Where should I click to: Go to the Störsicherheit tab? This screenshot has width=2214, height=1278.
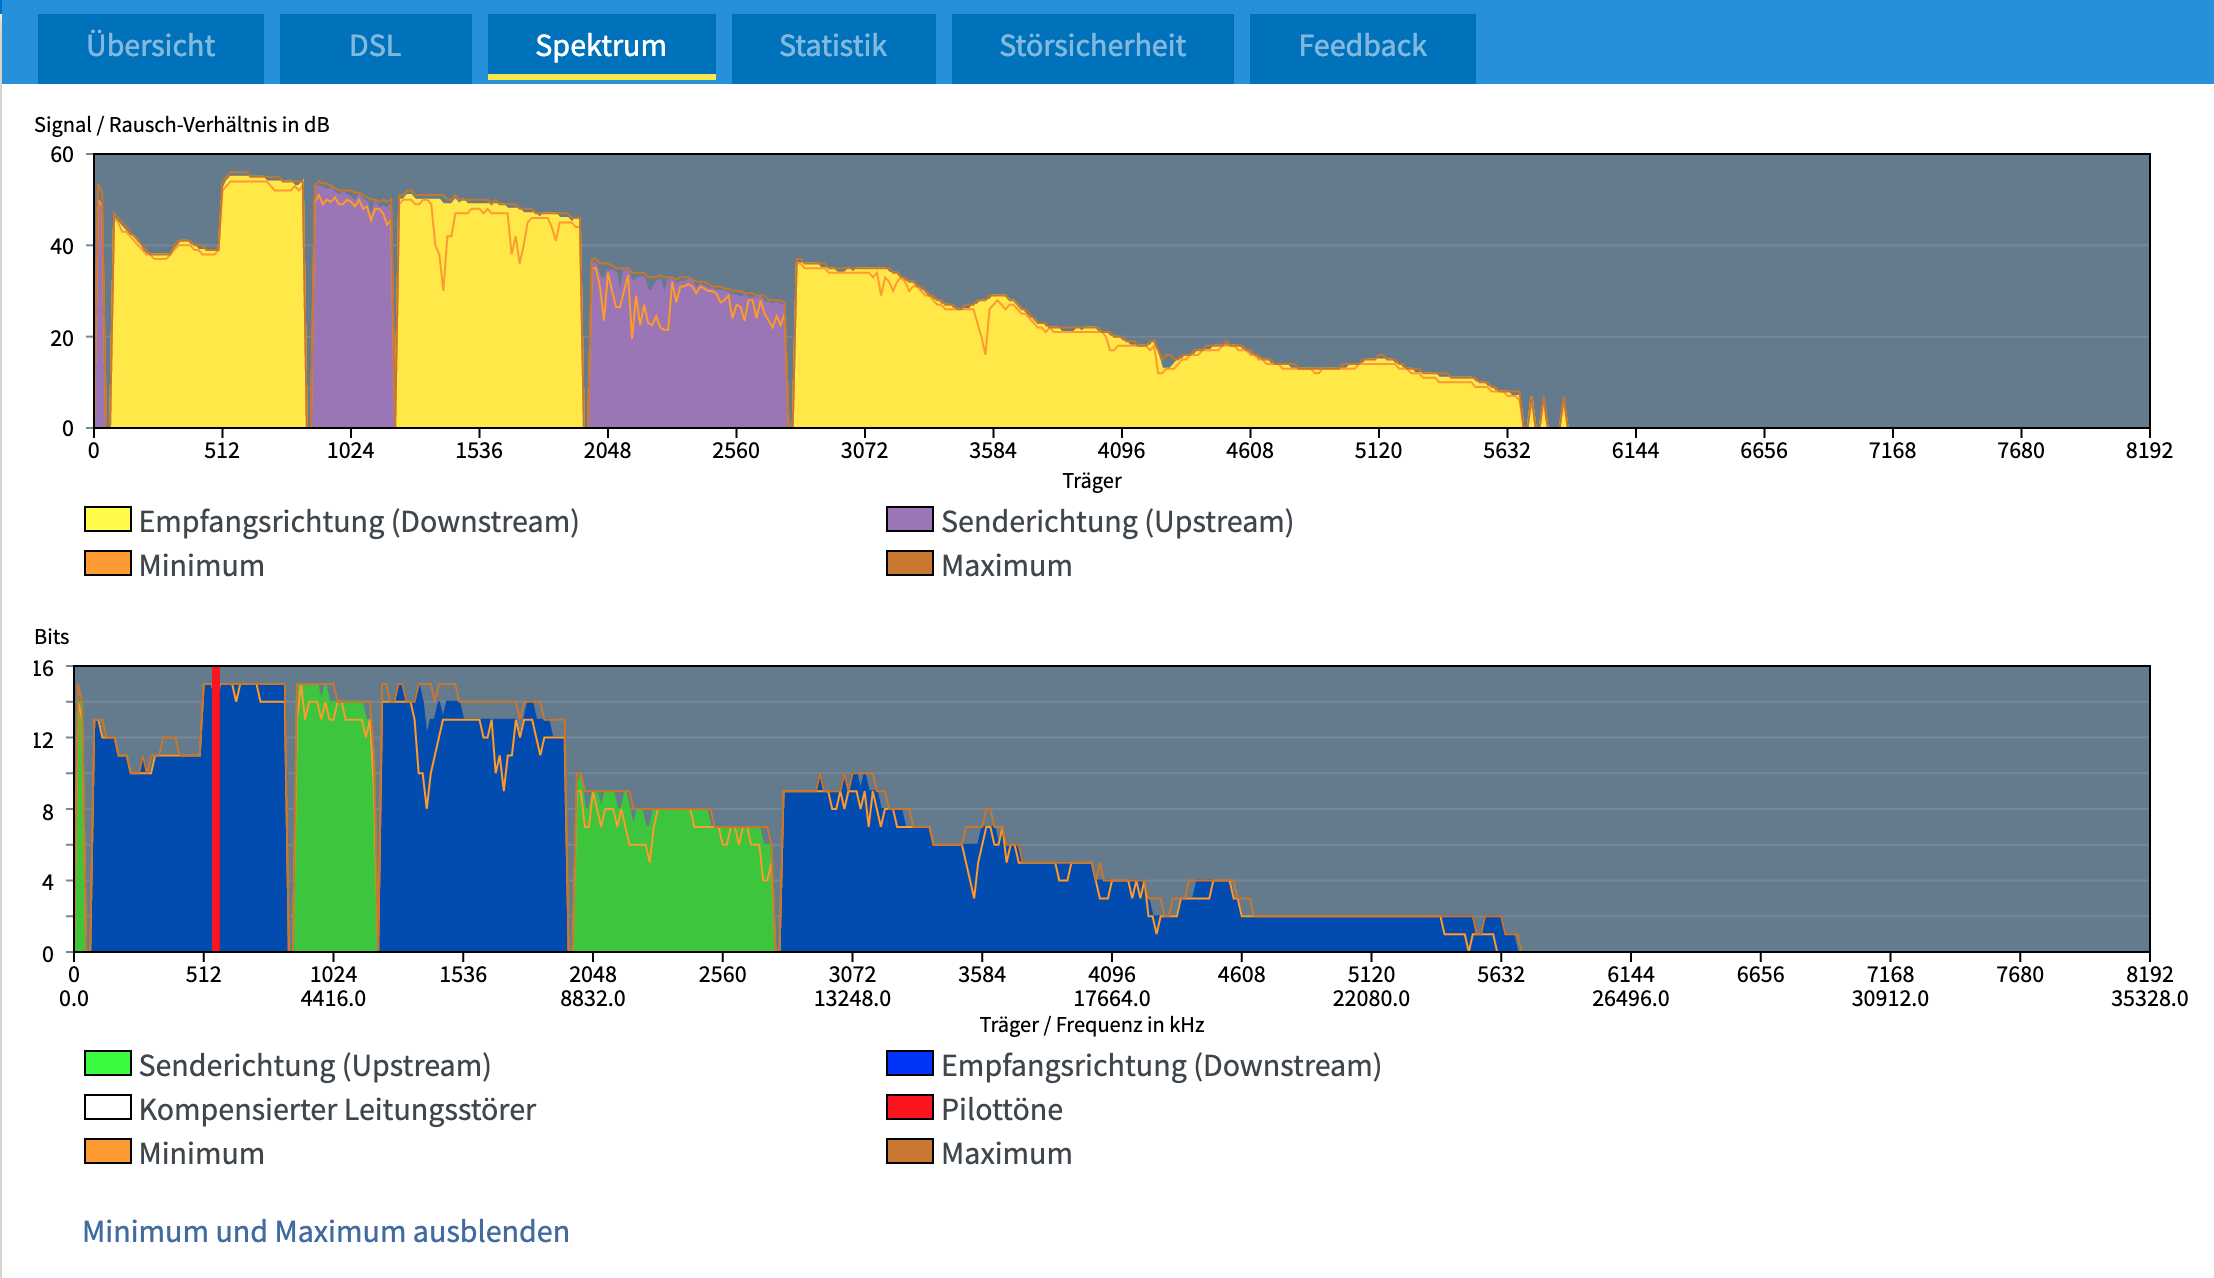pos(1092,46)
